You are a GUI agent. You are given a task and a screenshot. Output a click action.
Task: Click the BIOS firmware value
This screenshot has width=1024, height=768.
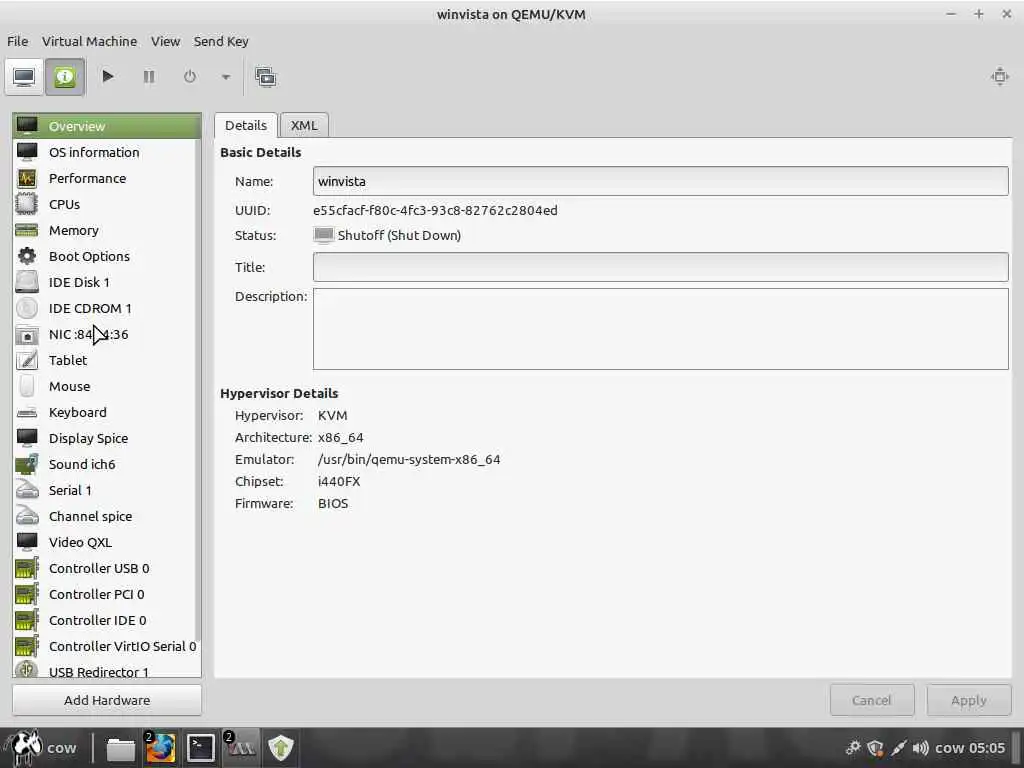[333, 504]
